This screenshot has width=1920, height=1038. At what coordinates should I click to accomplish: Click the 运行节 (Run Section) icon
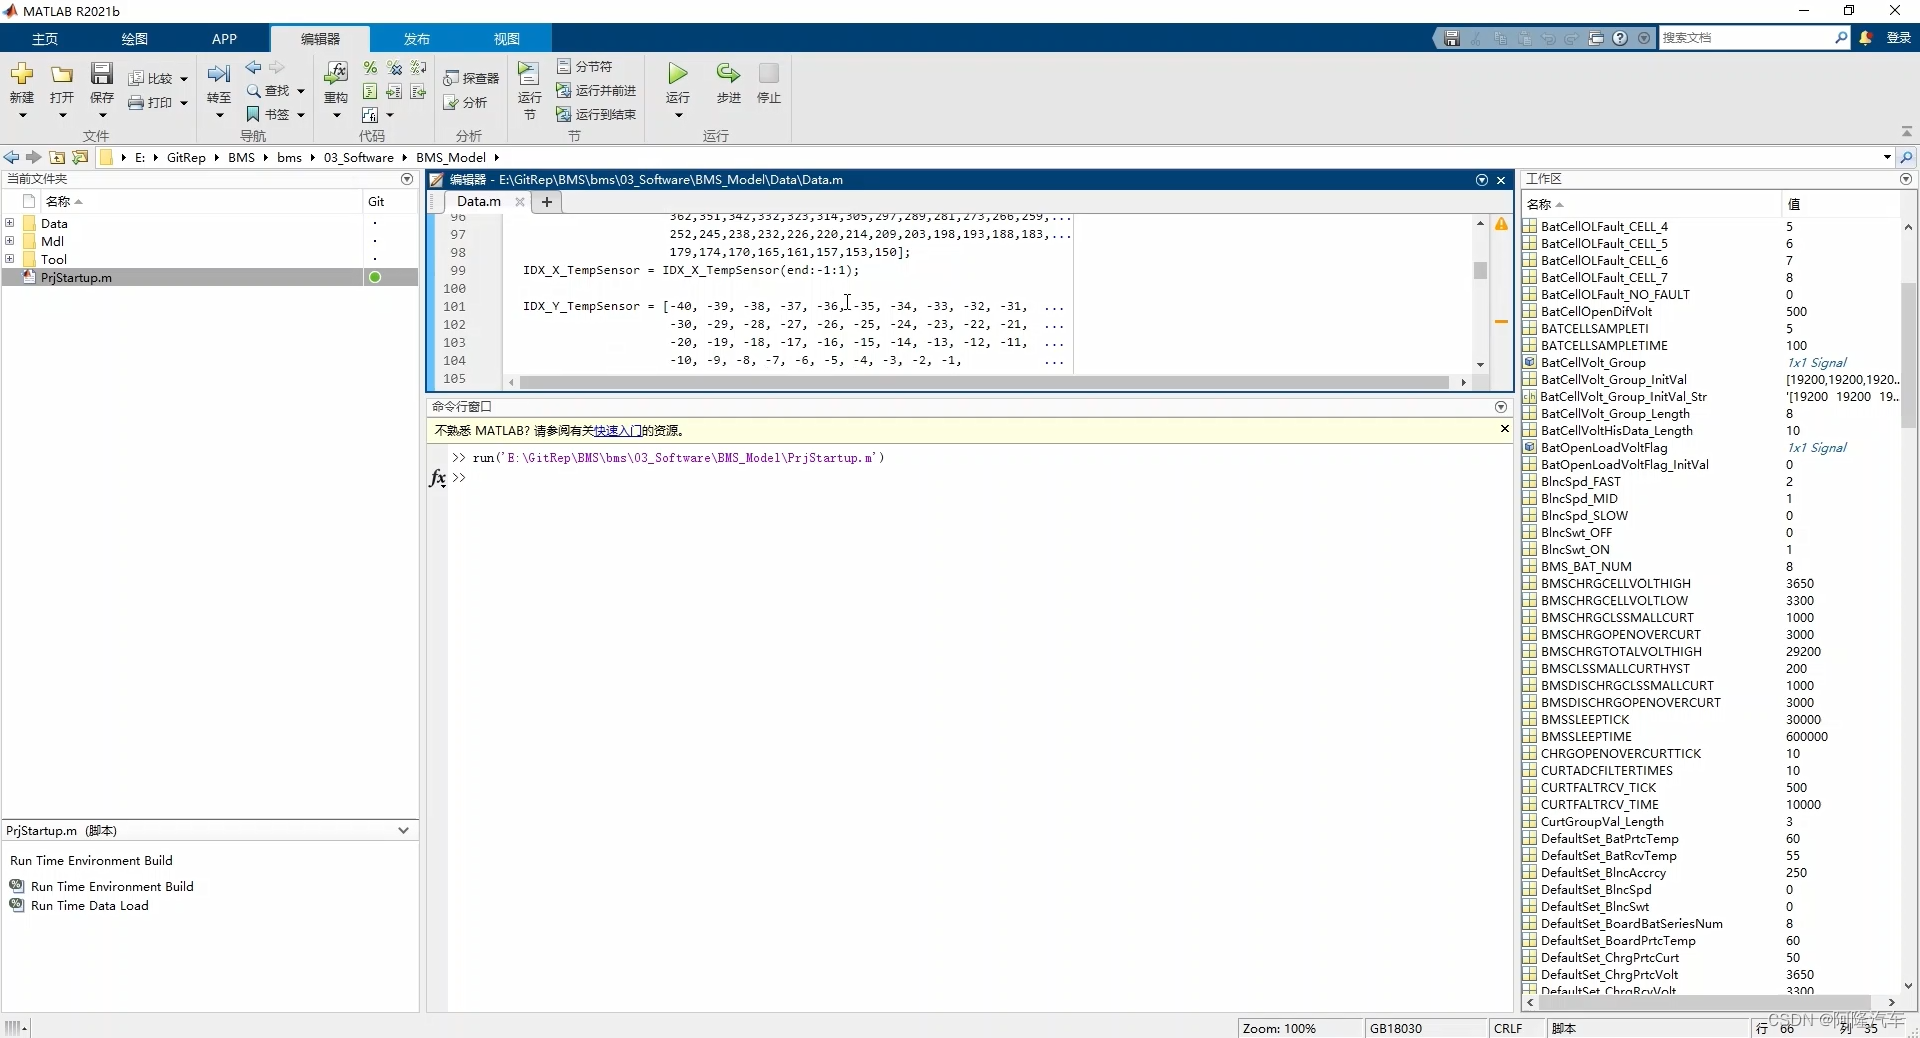click(x=529, y=73)
